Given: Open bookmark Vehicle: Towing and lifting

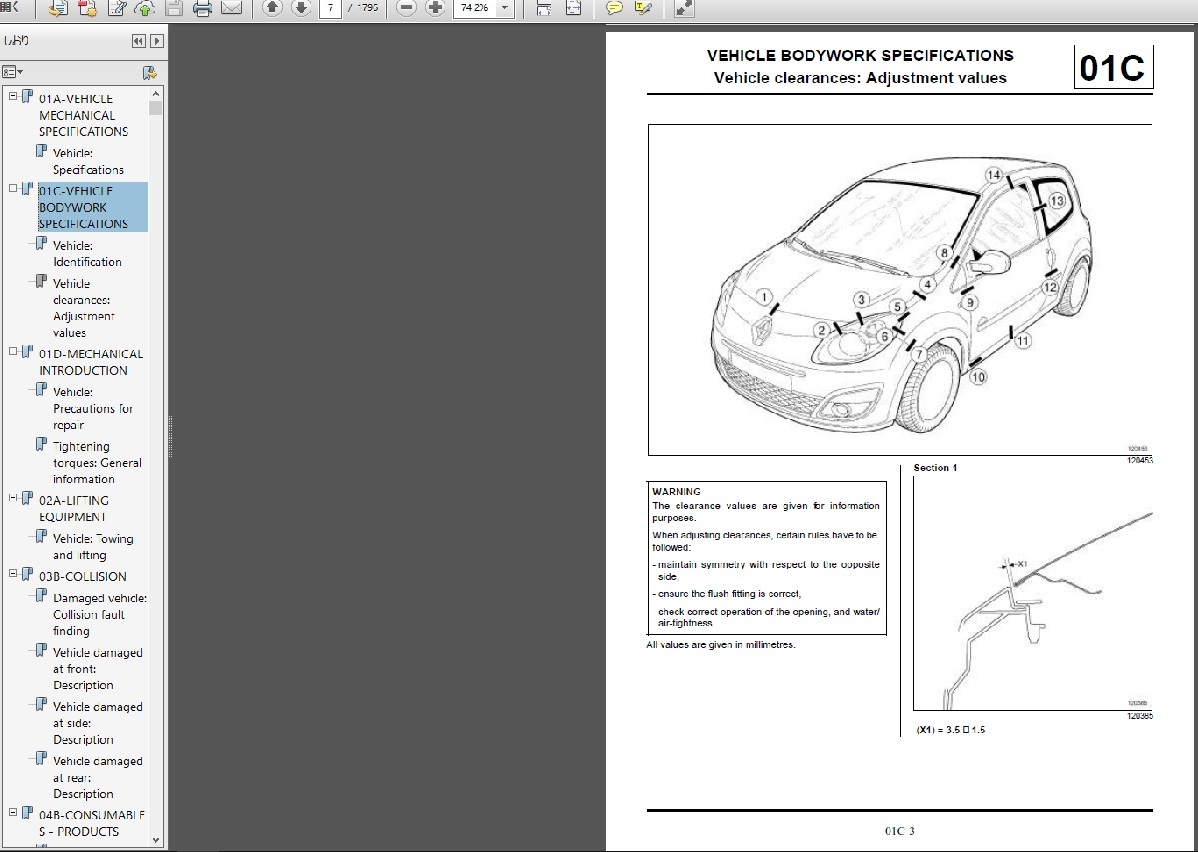Looking at the screenshot, I should click(92, 547).
